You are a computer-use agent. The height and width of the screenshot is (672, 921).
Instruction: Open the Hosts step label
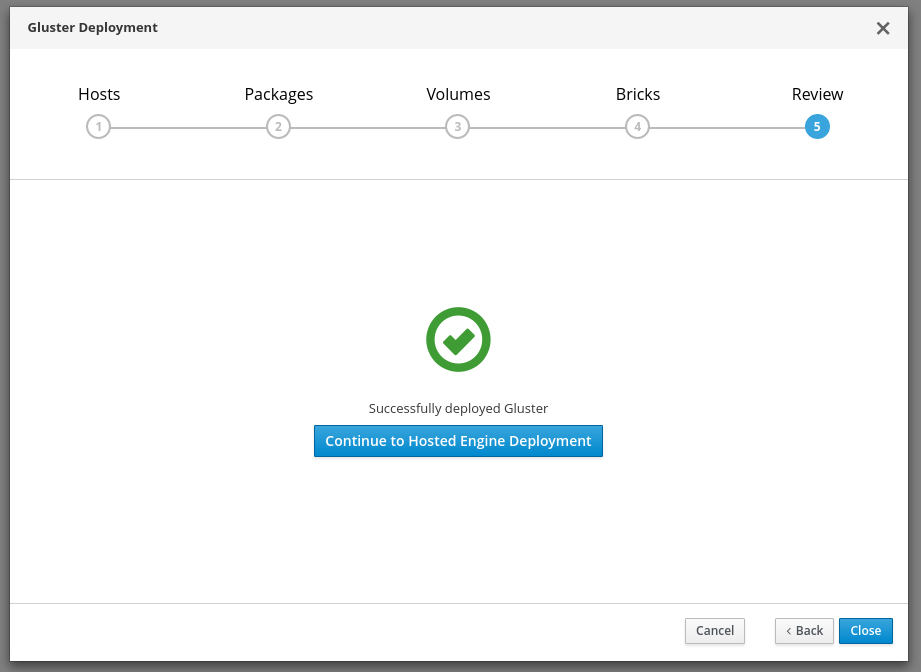[99, 94]
